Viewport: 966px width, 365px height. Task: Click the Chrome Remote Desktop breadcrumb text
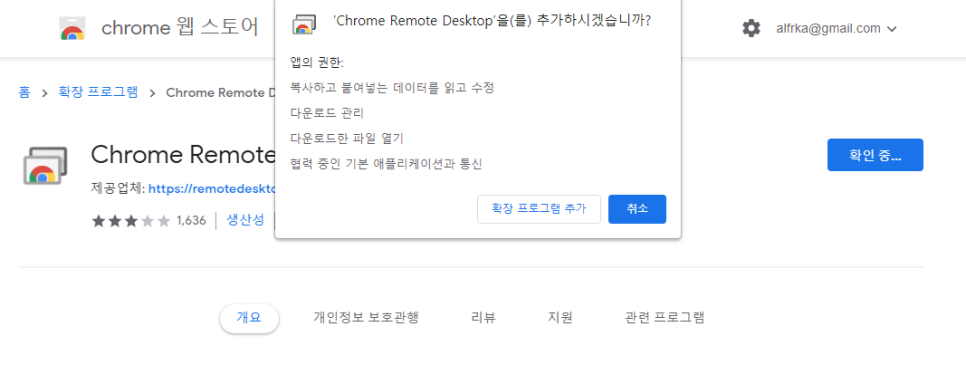coord(220,92)
